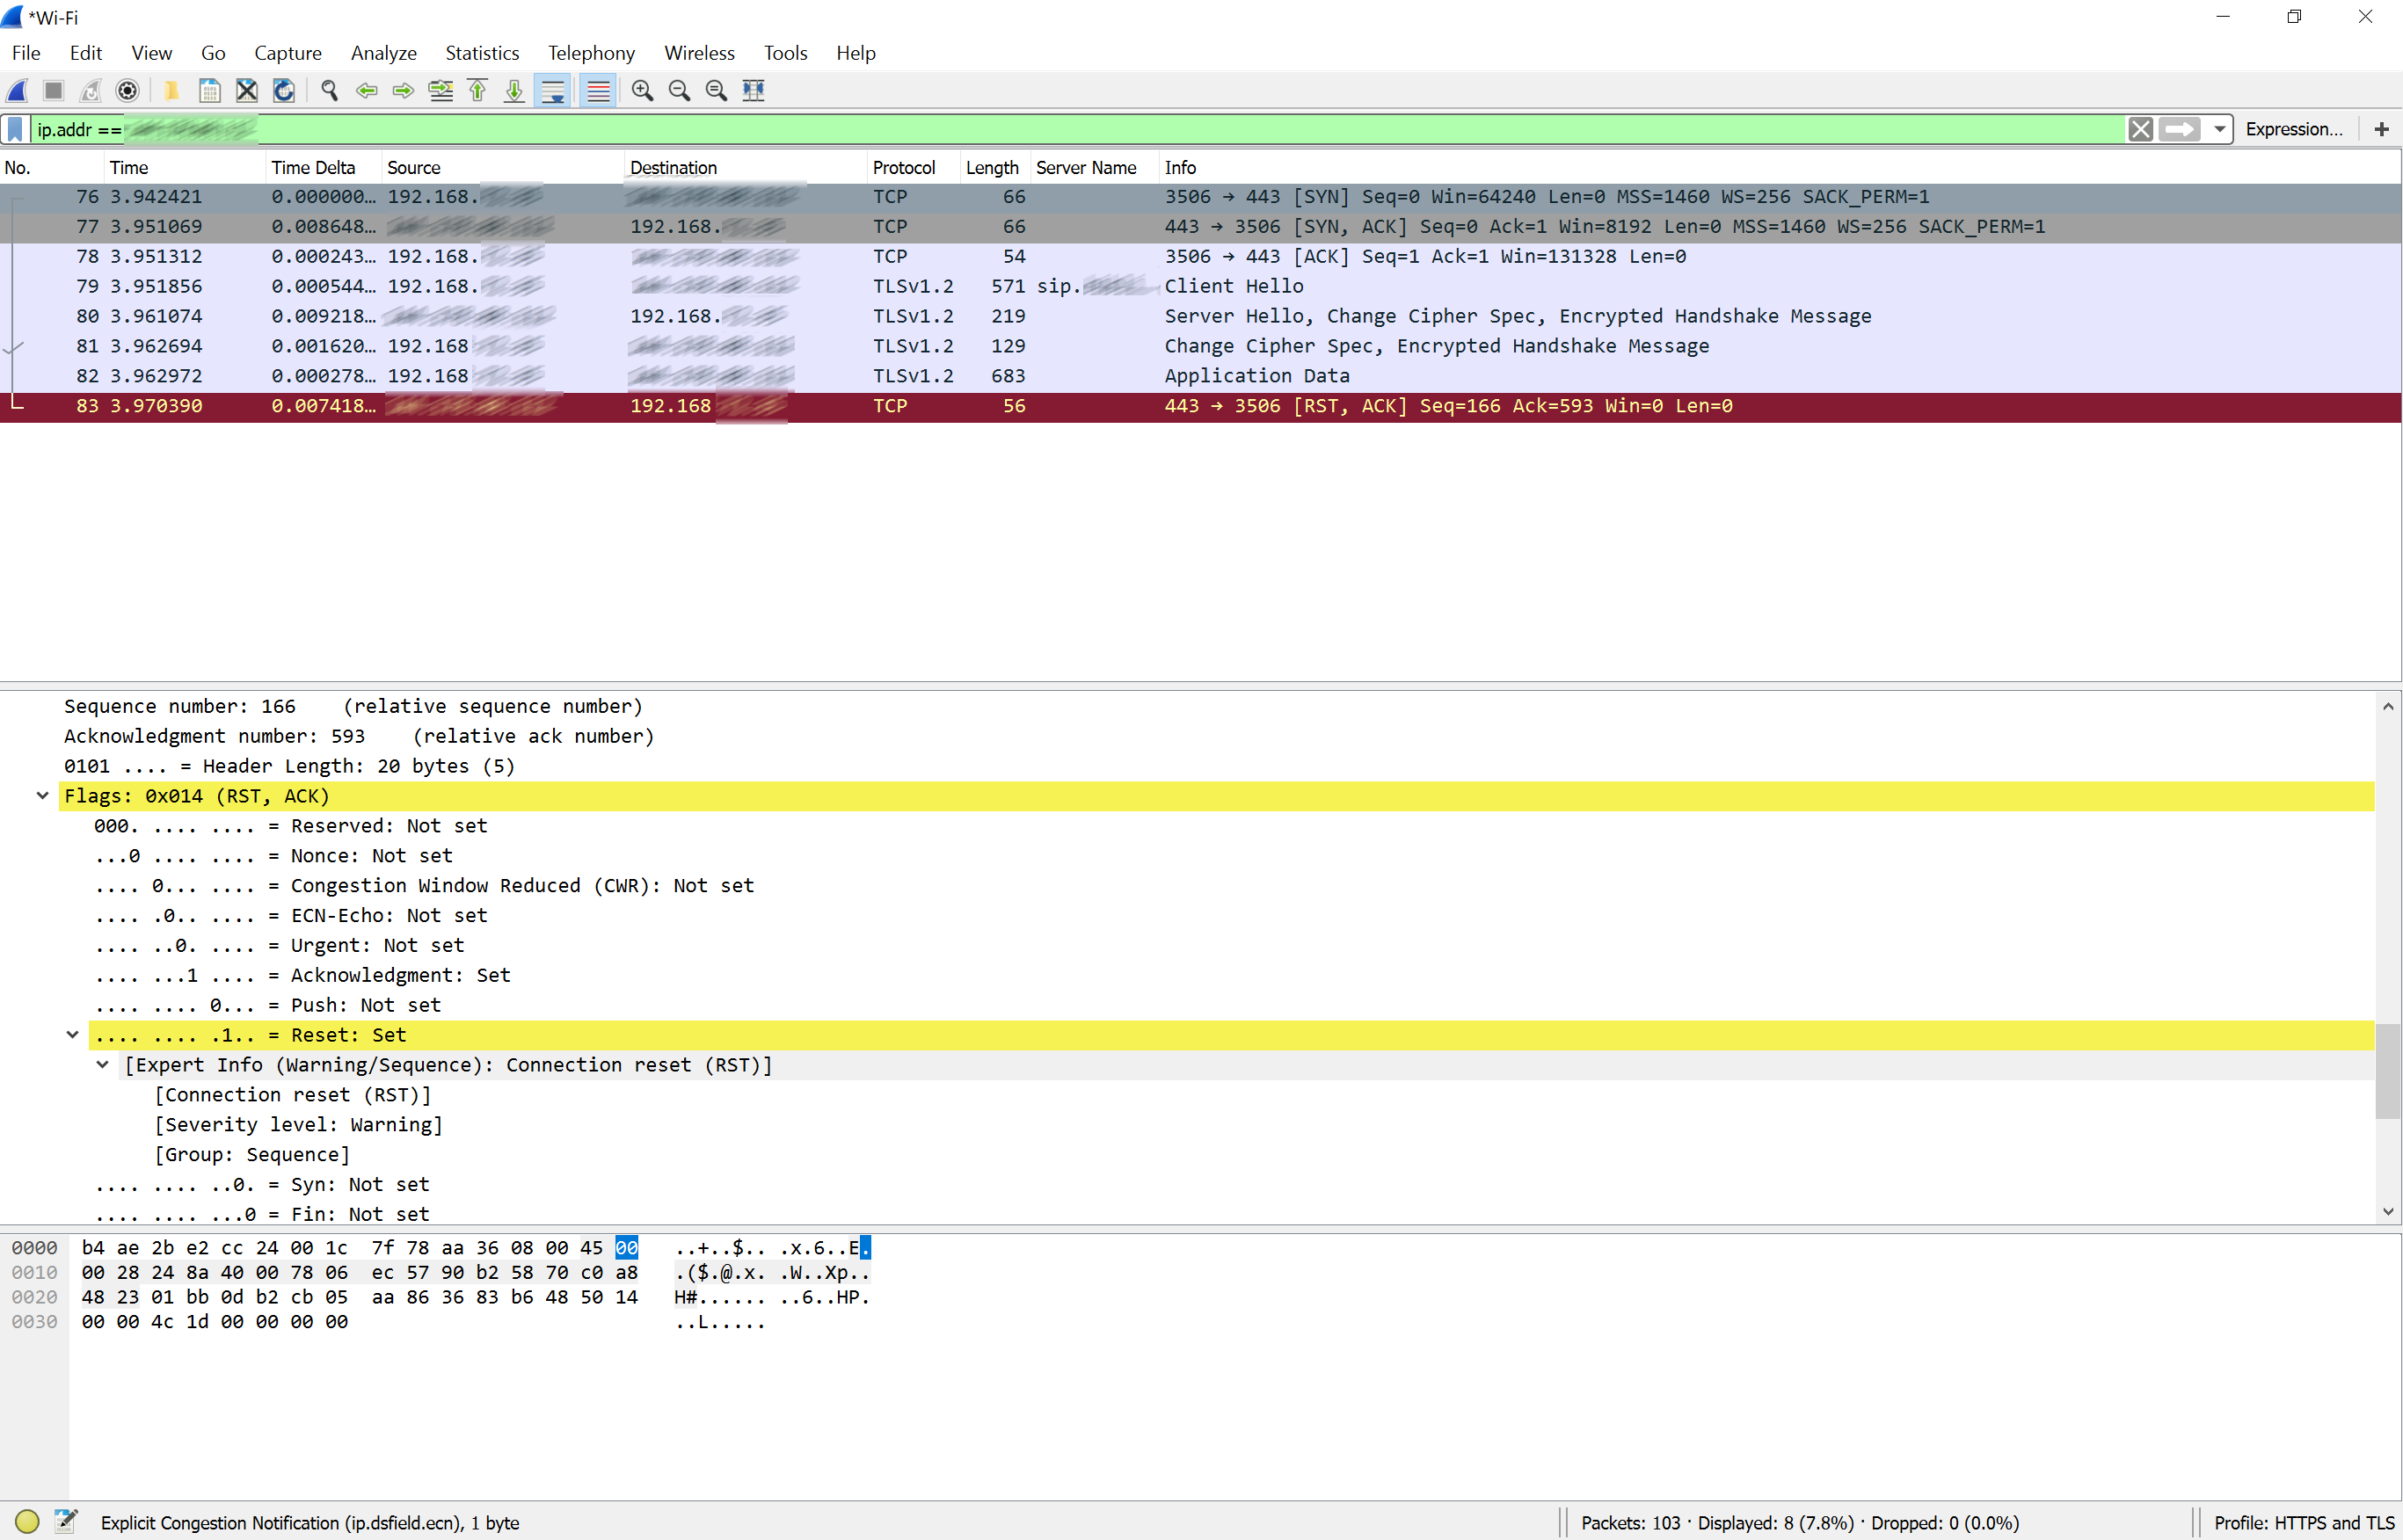The height and width of the screenshot is (1540, 2403).
Task: Restart the current capture
Action: (x=90, y=90)
